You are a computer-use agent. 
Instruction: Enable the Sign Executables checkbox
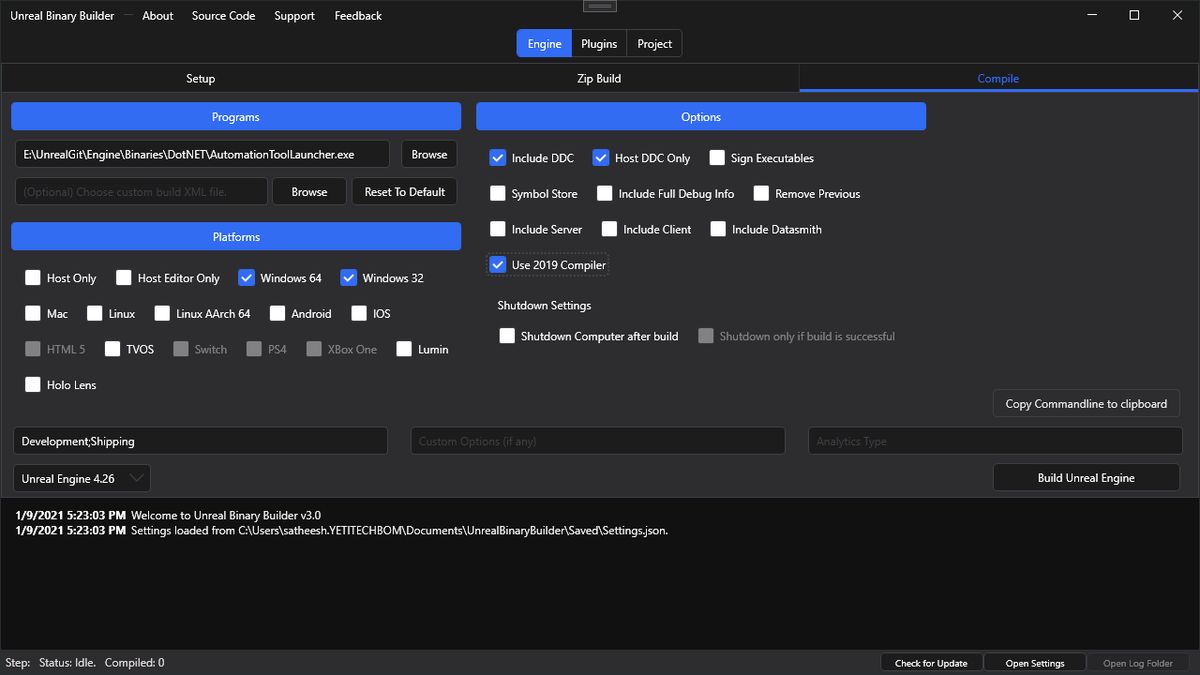(717, 157)
